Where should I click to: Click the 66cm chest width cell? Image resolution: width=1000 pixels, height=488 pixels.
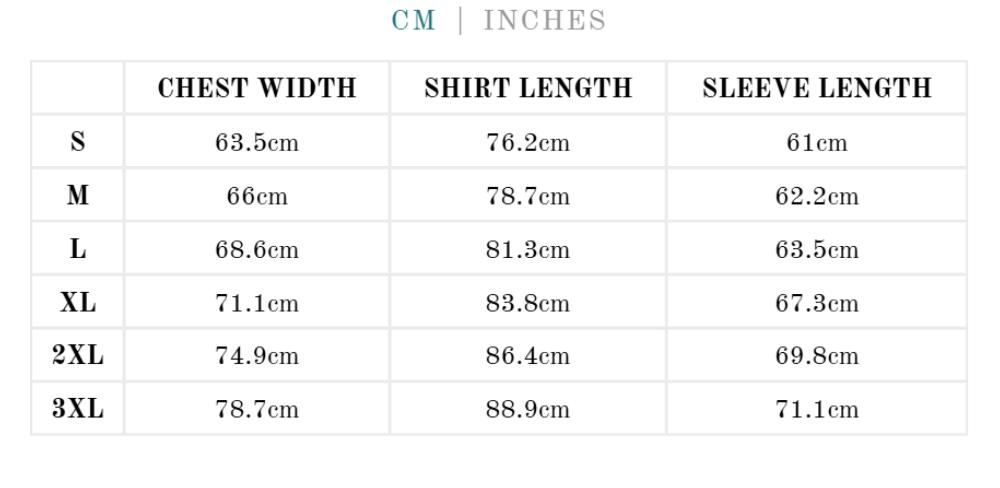[x=257, y=196]
